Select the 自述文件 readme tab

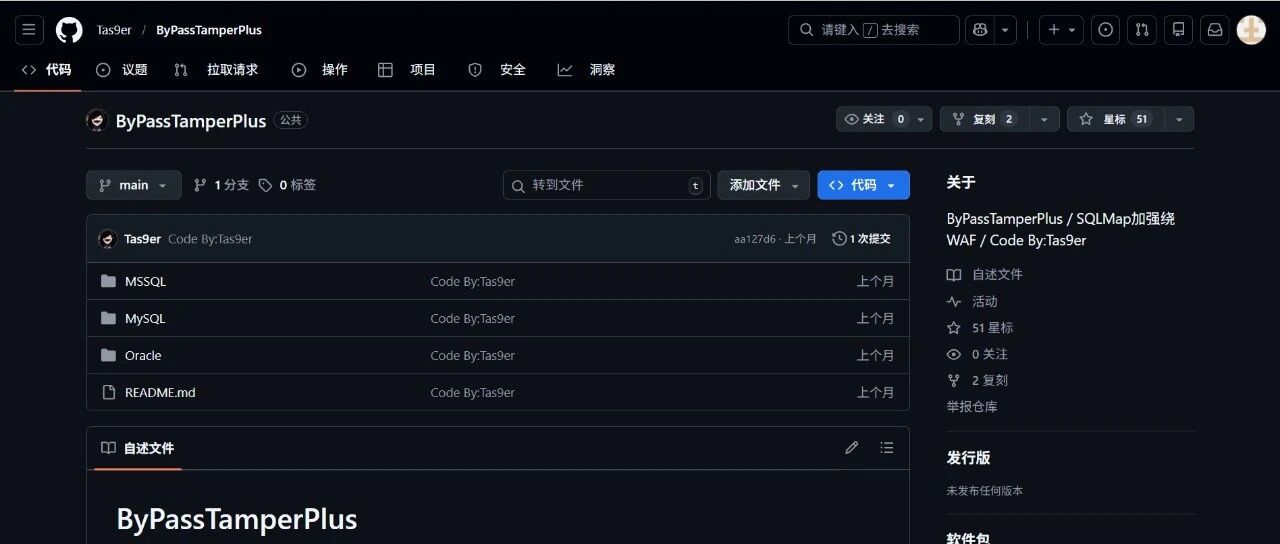pyautogui.click(x=138, y=448)
